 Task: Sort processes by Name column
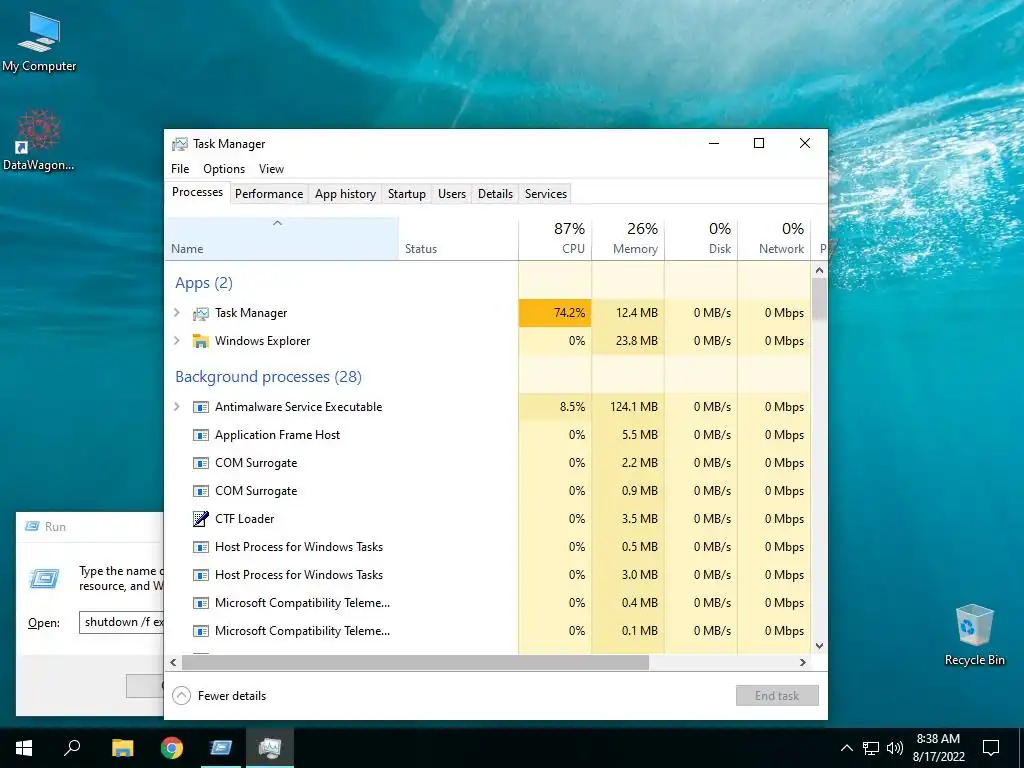pos(281,239)
